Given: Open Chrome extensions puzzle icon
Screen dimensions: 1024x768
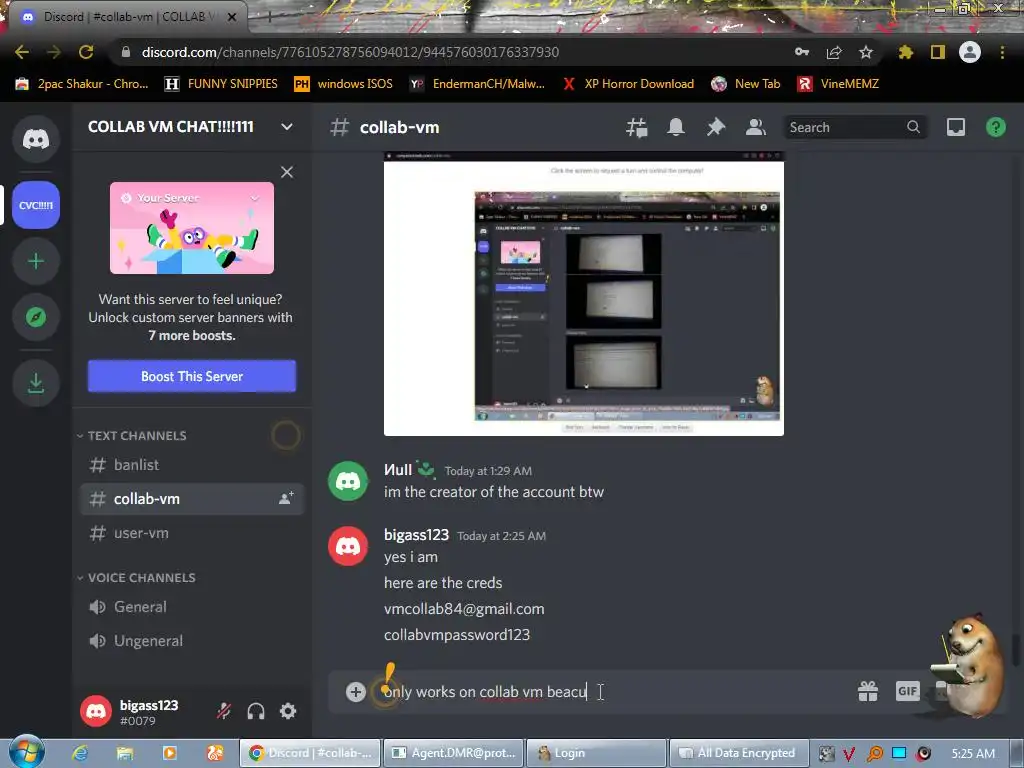Looking at the screenshot, I should tap(906, 52).
